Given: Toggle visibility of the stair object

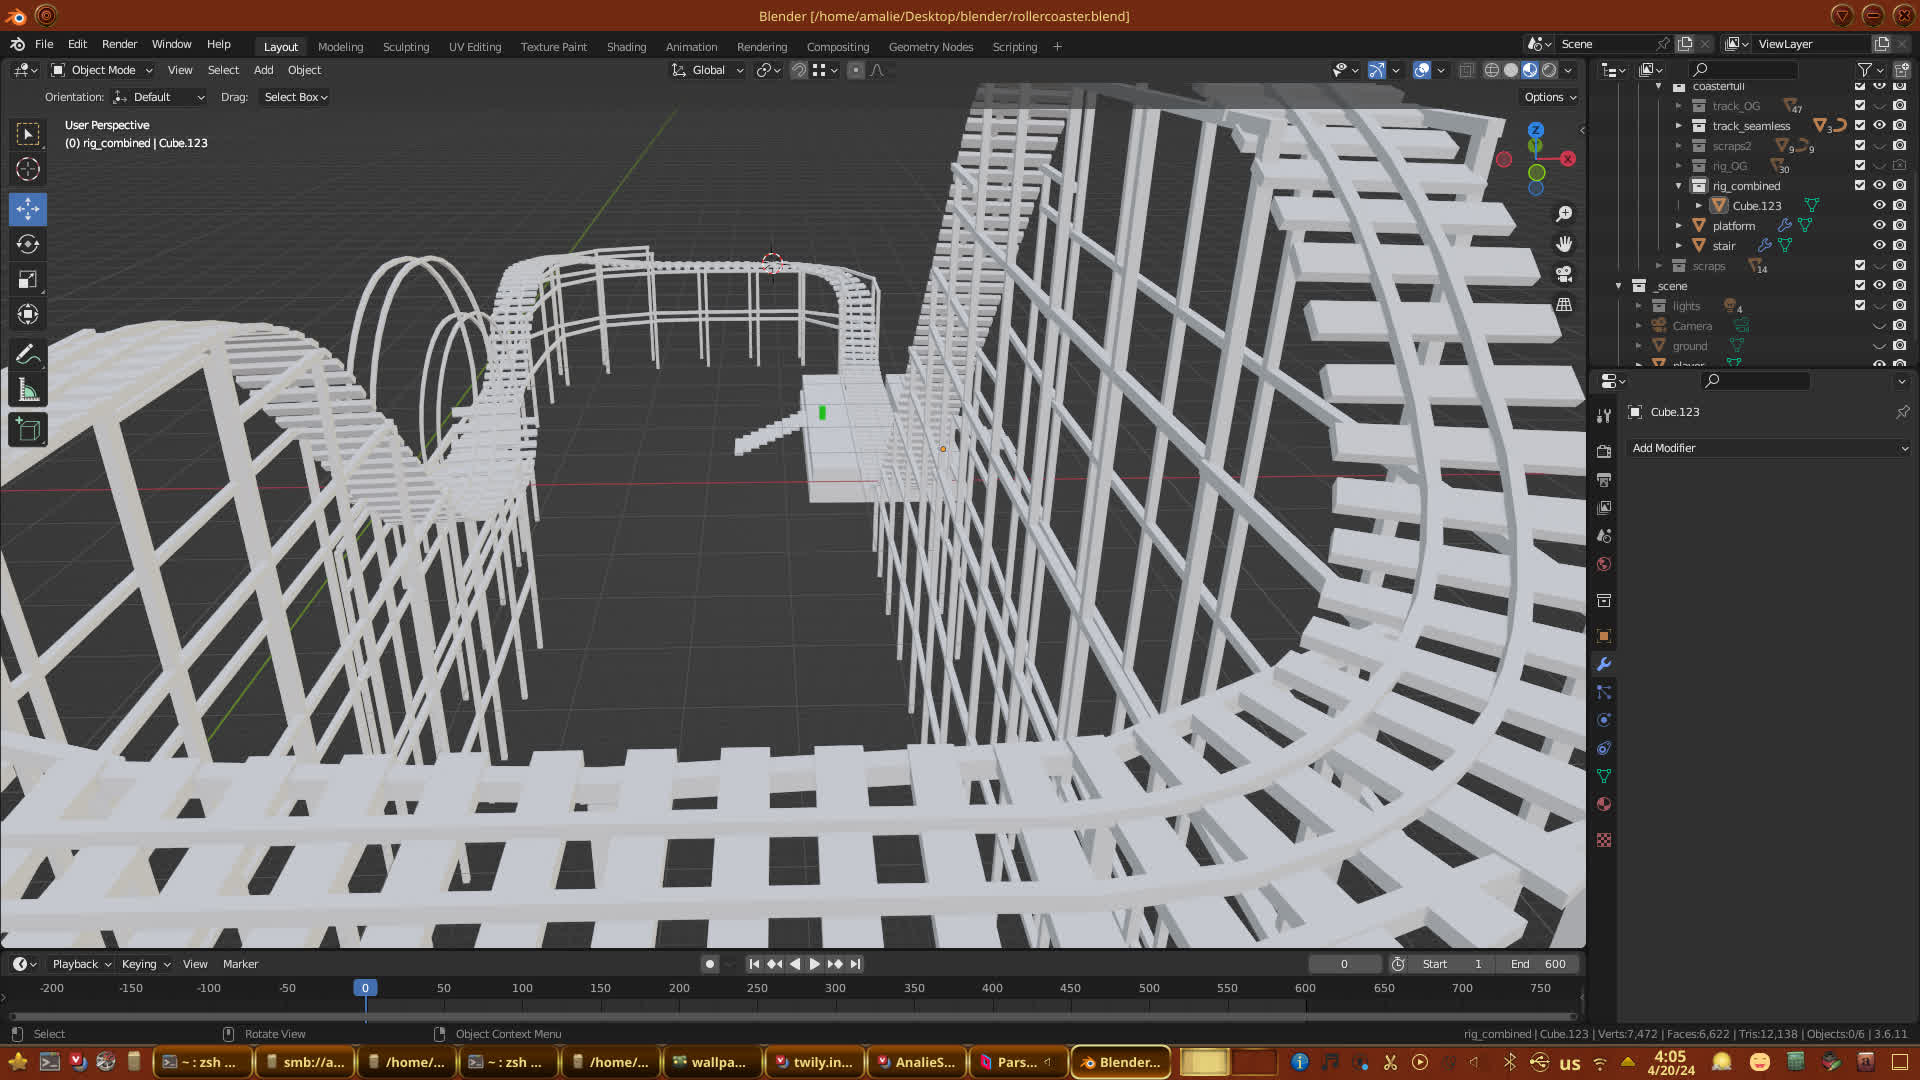Looking at the screenshot, I should [1879, 246].
